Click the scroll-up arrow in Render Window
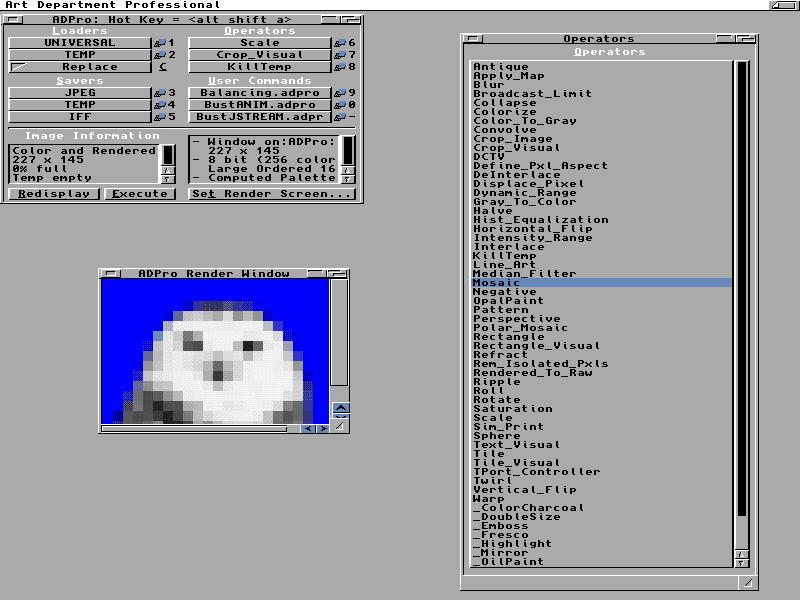800x600 pixels. click(x=341, y=408)
